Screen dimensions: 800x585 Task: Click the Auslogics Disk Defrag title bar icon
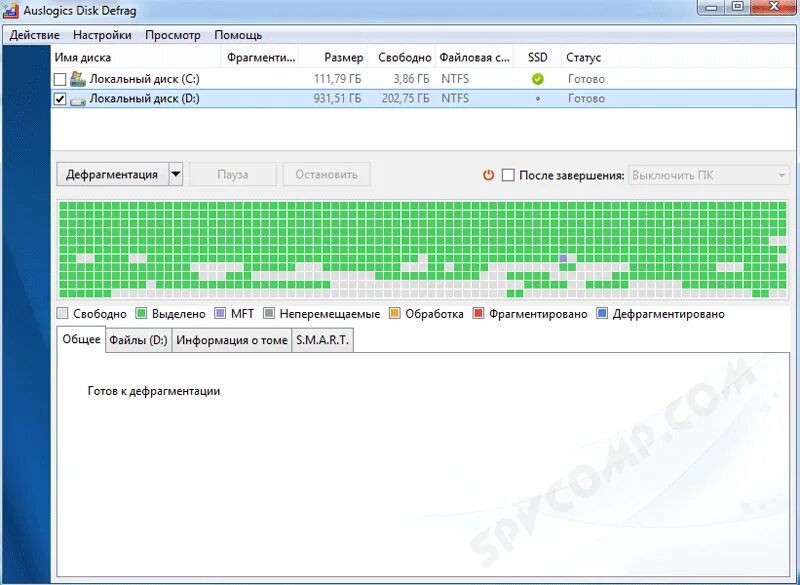click(10, 10)
